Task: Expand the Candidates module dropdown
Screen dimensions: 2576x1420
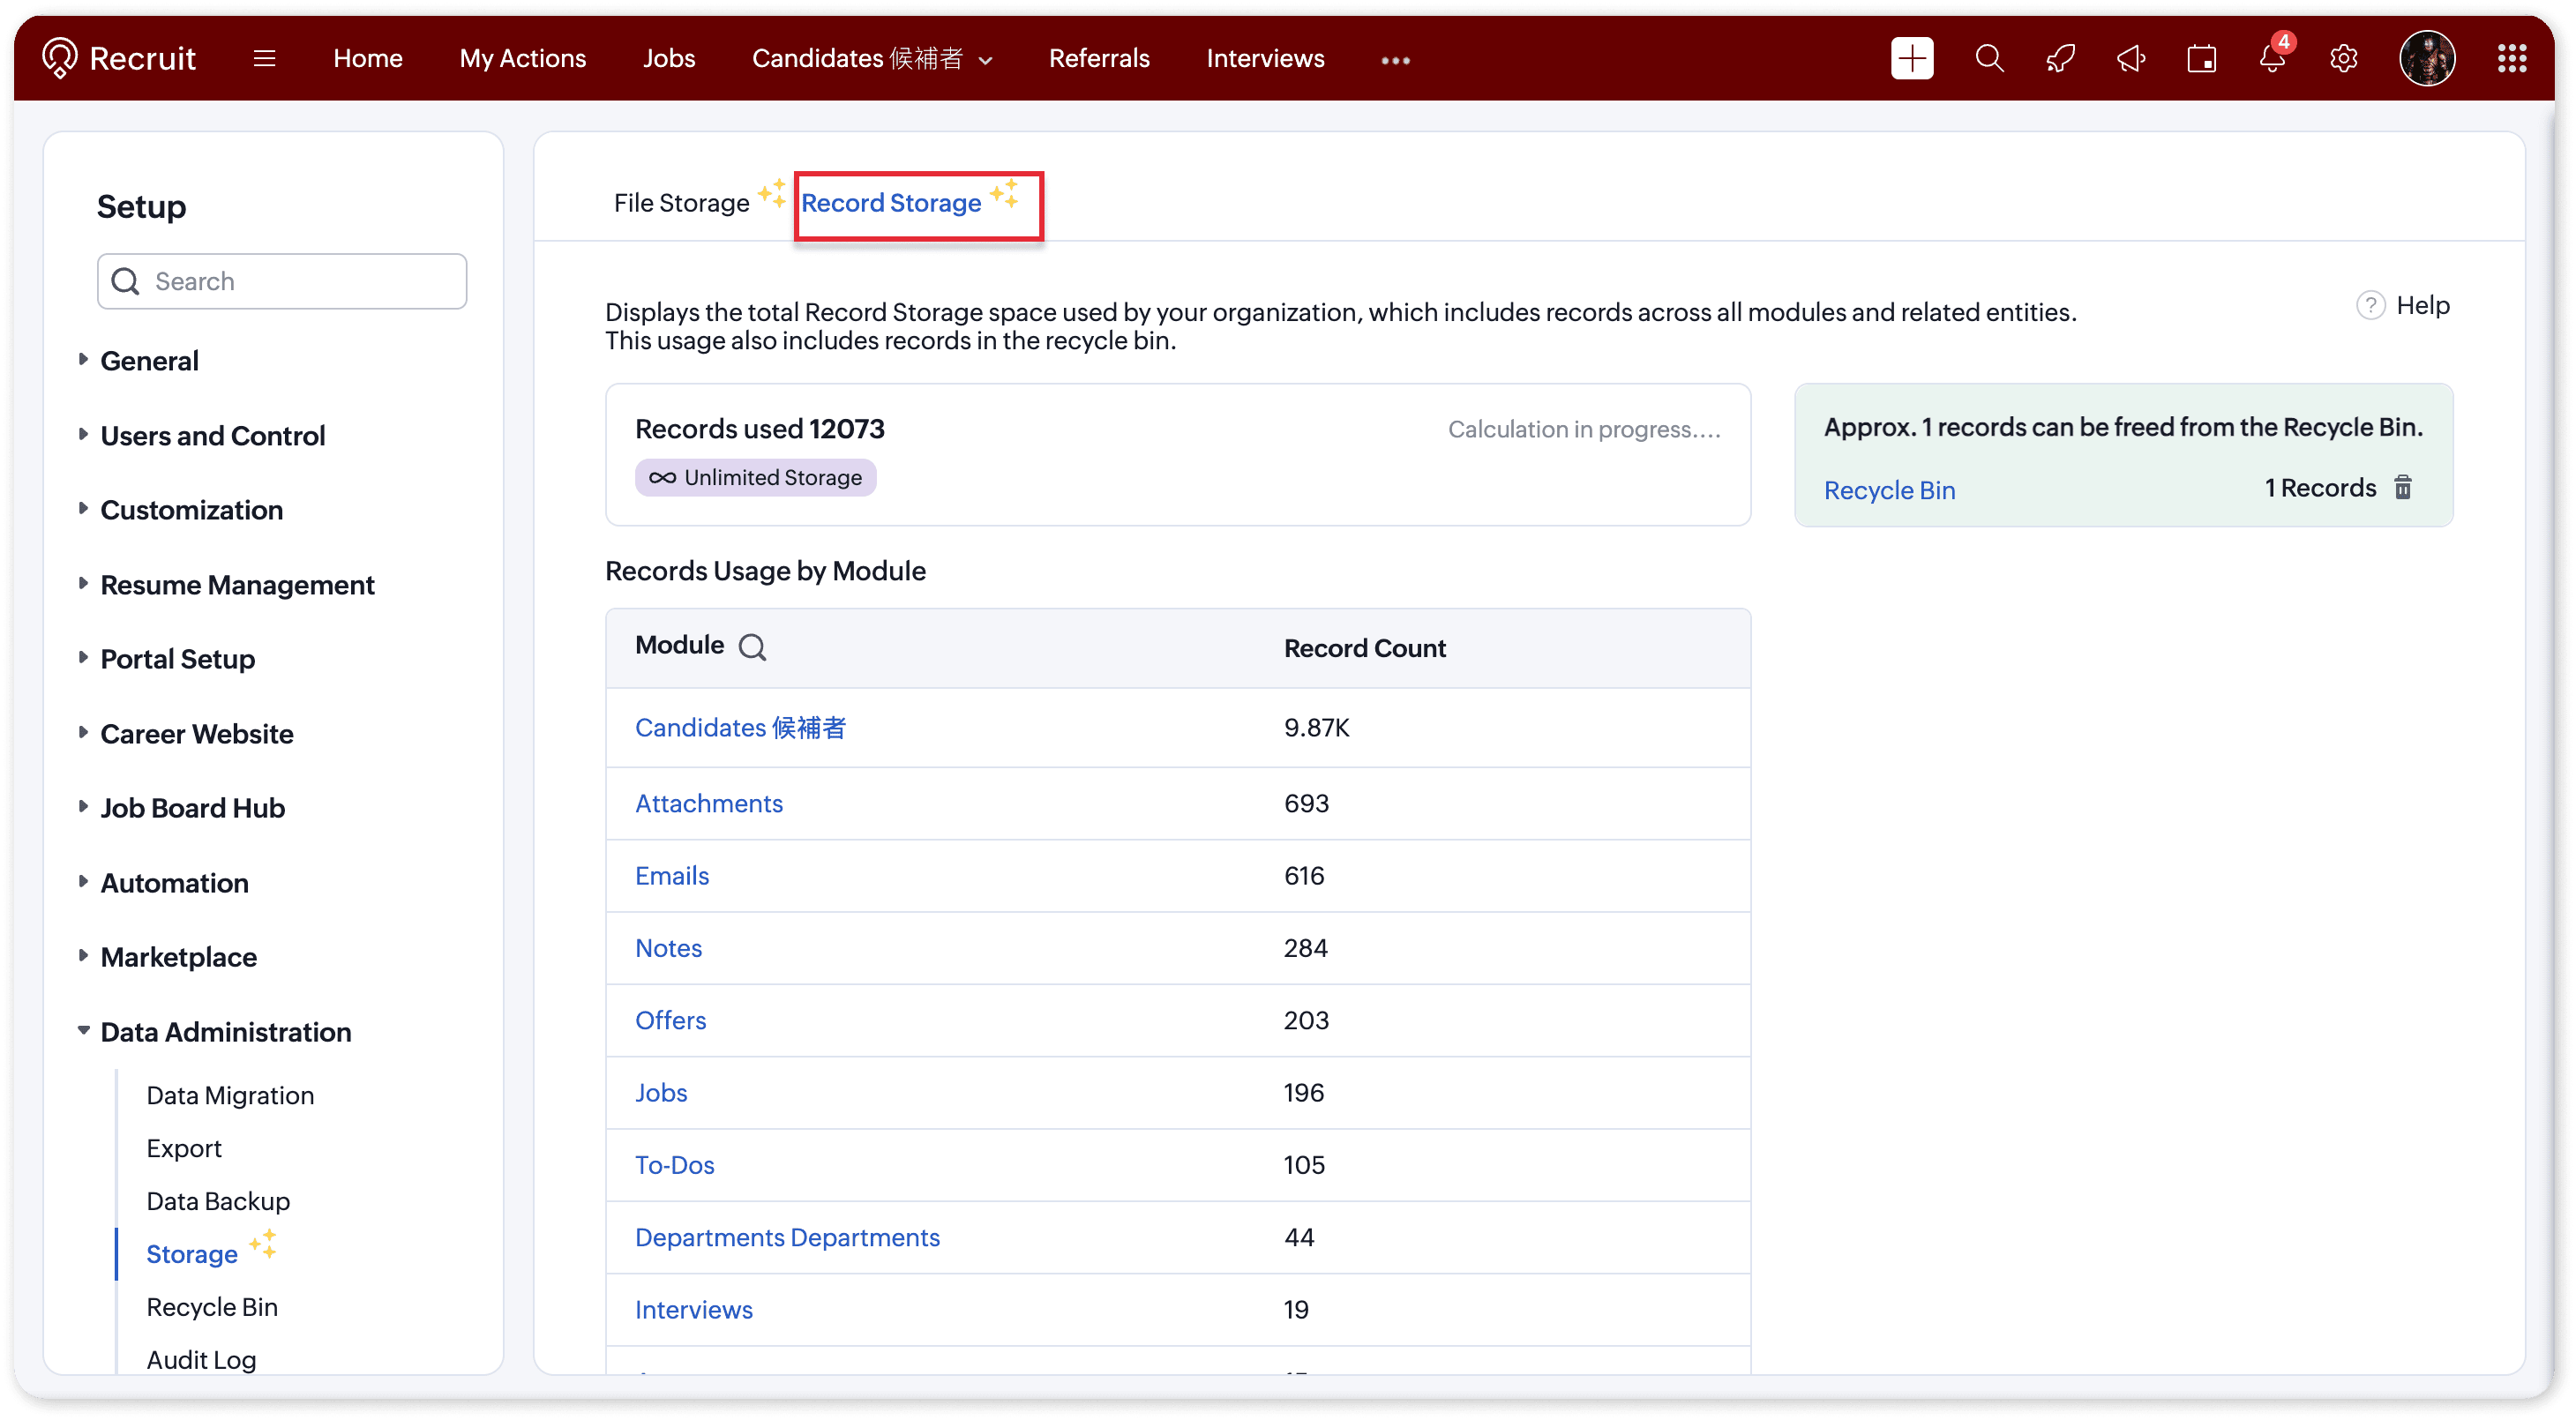Action: click(986, 60)
